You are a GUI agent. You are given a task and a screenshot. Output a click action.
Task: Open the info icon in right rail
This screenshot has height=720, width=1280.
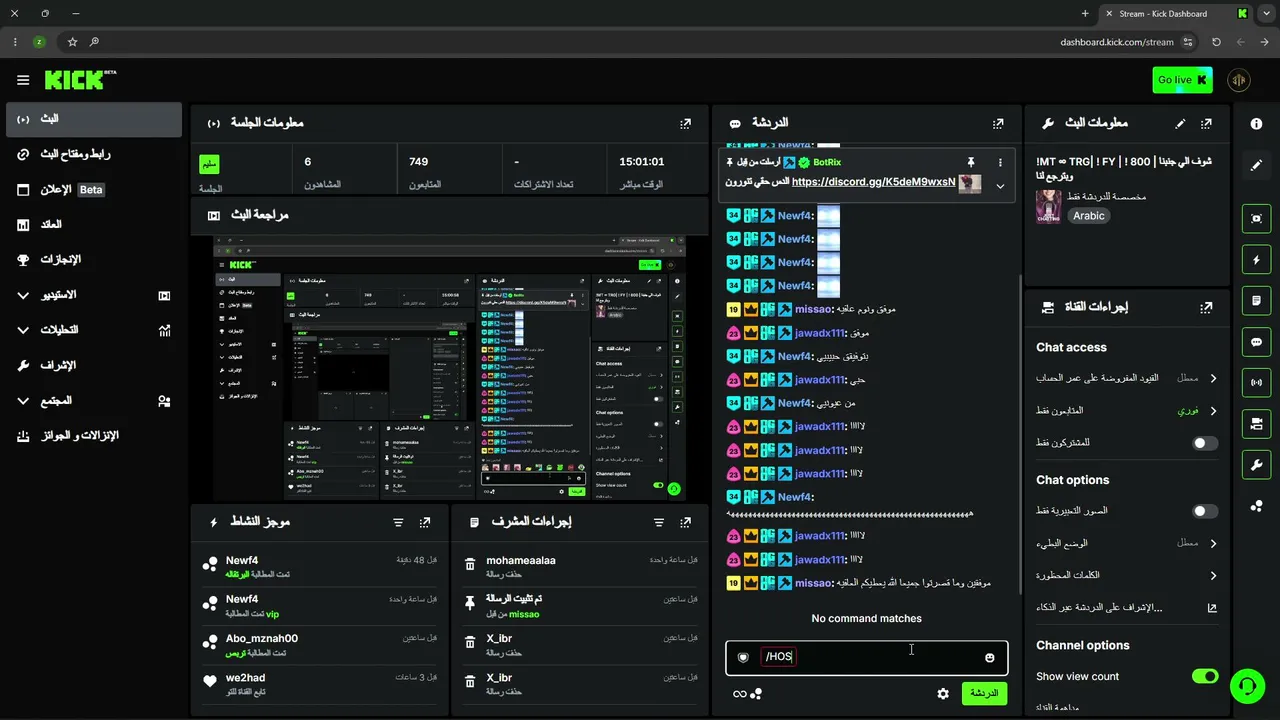1256,123
